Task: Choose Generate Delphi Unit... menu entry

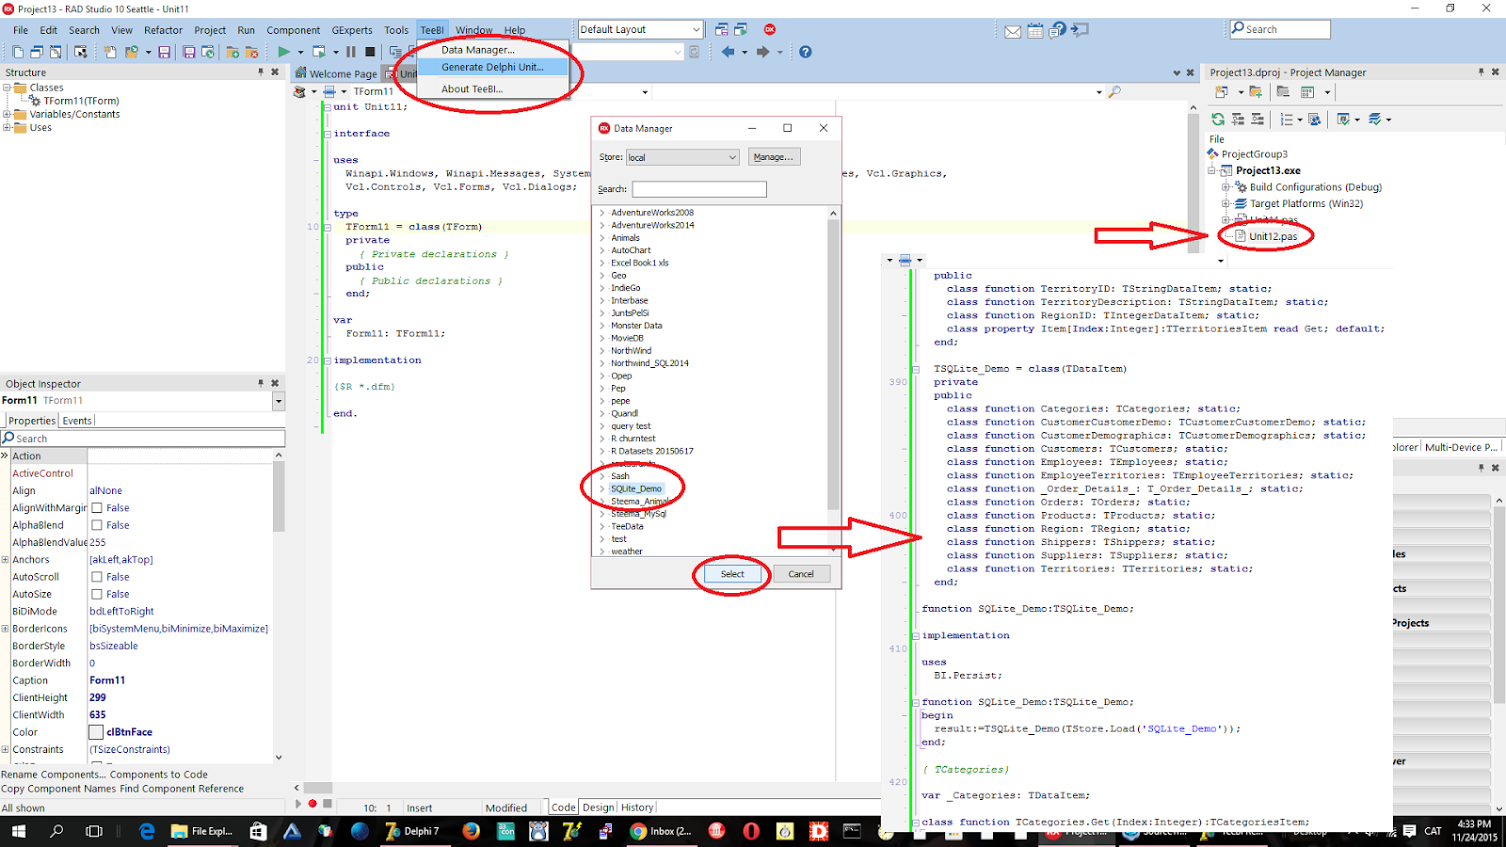Action: (492, 67)
